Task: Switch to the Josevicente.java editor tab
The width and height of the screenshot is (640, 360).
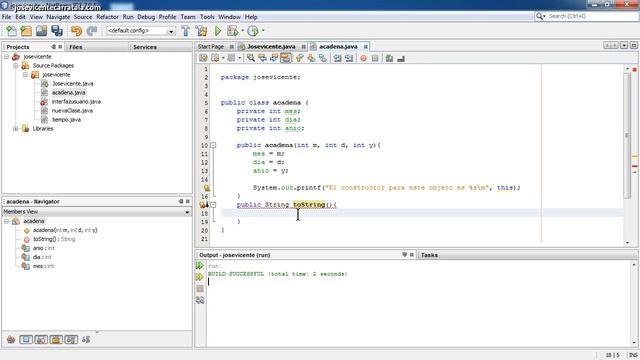Action: [x=271, y=47]
